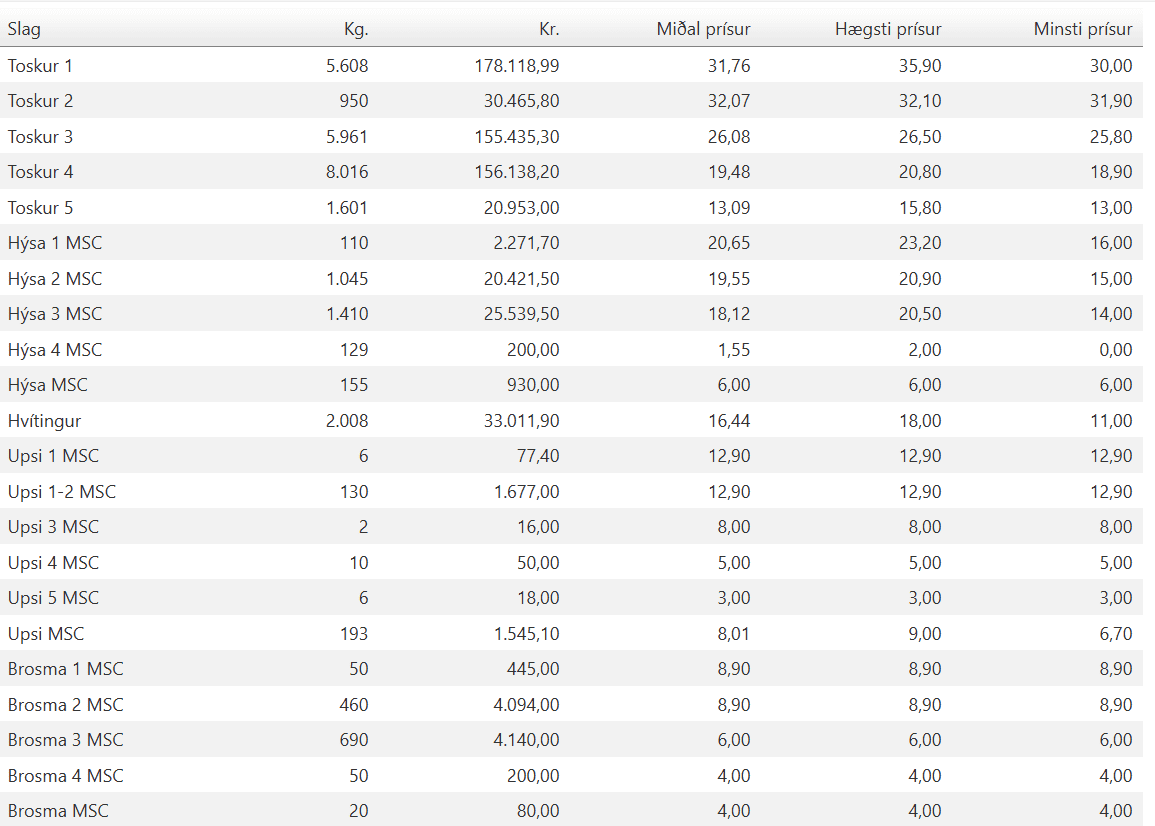1155x826 pixels.
Task: Click the Hýsa 4 MSC row label
Action: [x=55, y=349]
